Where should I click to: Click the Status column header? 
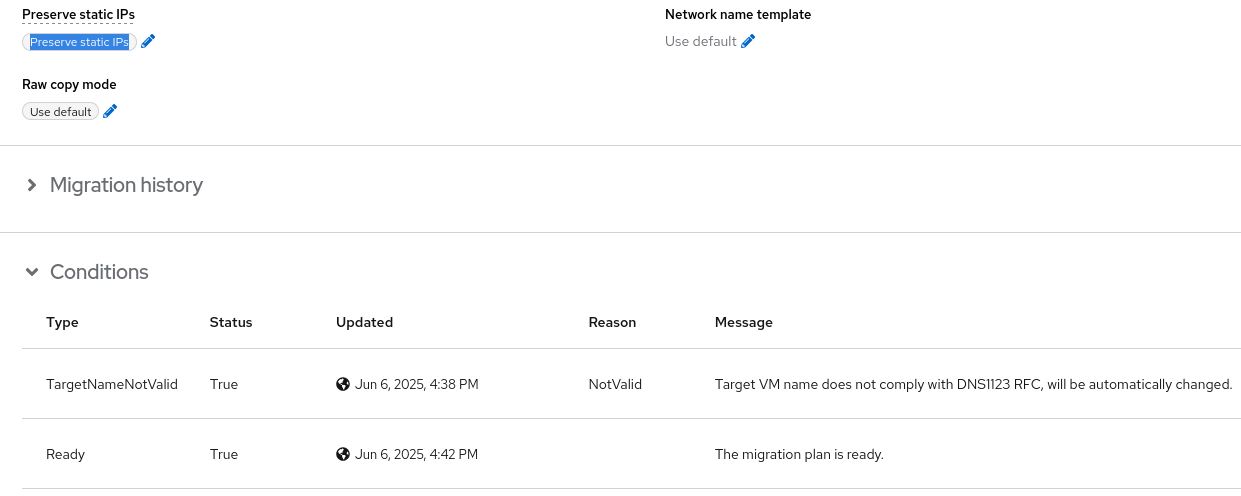(x=231, y=322)
